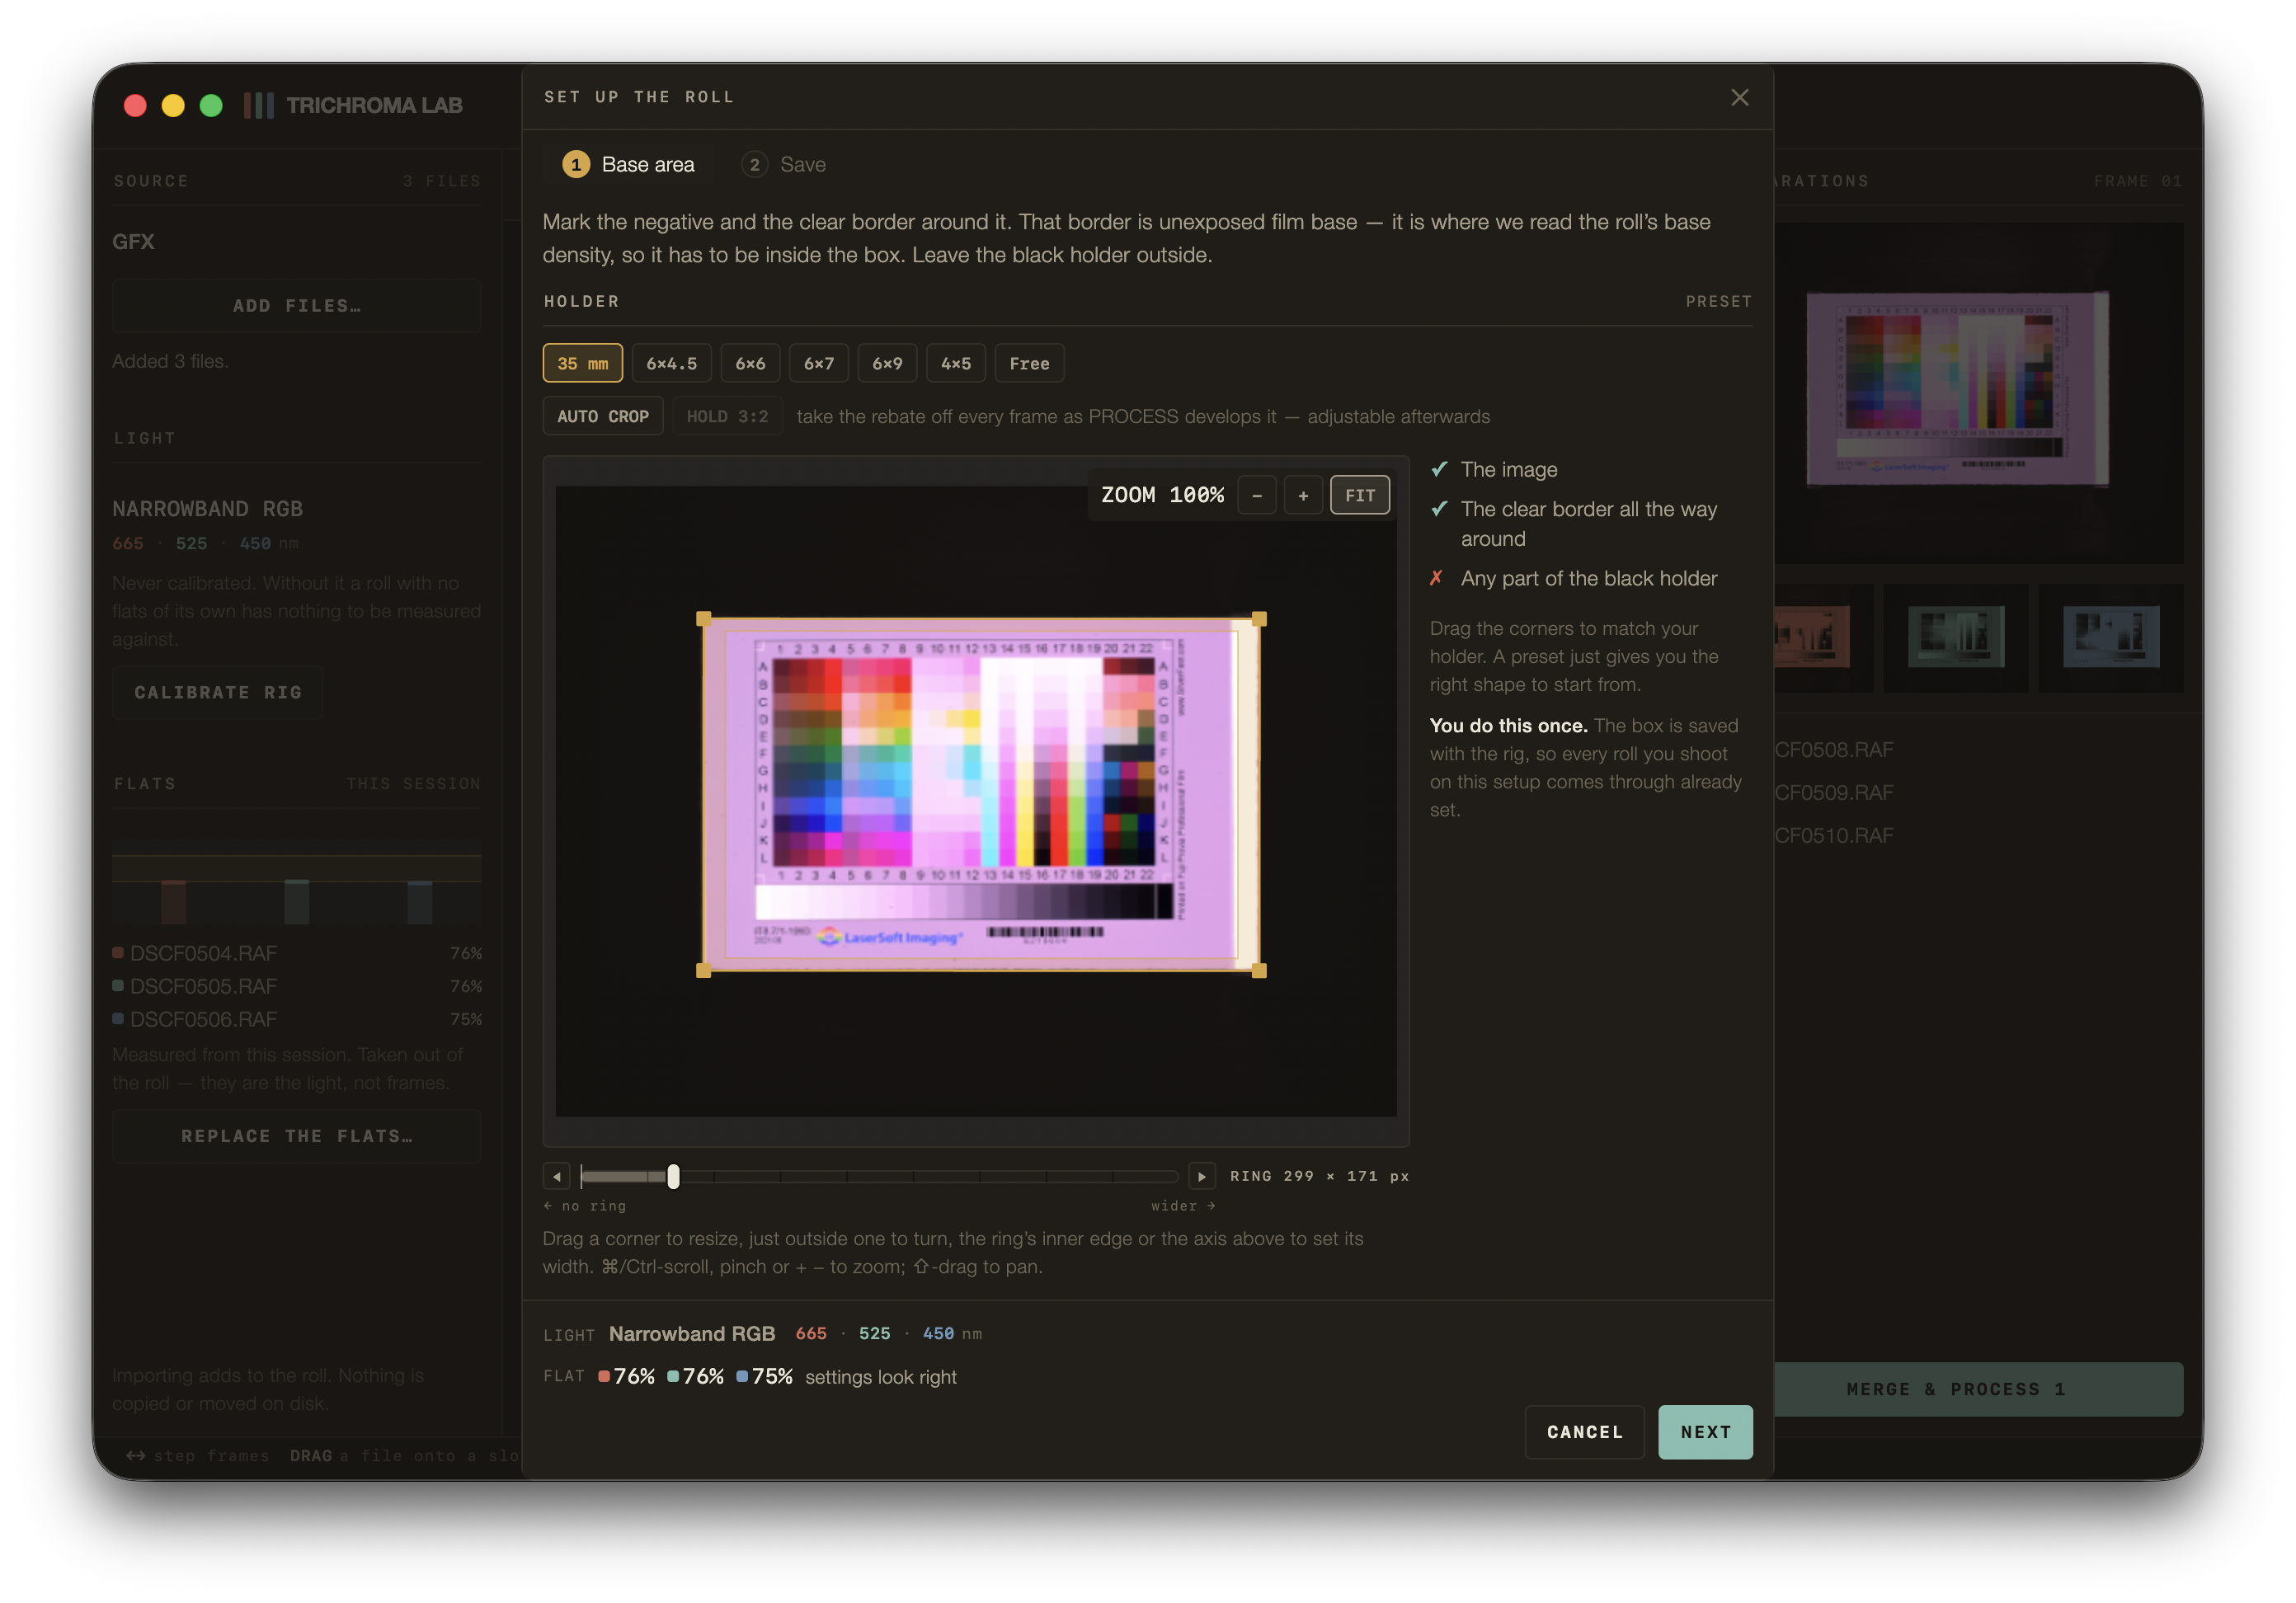This screenshot has height=1603, width=2296.
Task: Click REPLACE THE FLATS in main window
Action: 297,1136
